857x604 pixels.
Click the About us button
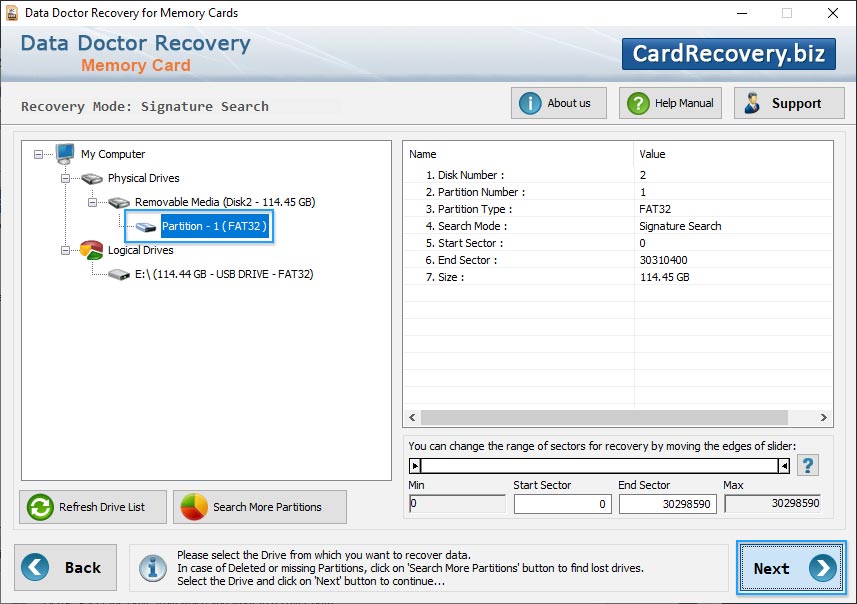(x=559, y=103)
